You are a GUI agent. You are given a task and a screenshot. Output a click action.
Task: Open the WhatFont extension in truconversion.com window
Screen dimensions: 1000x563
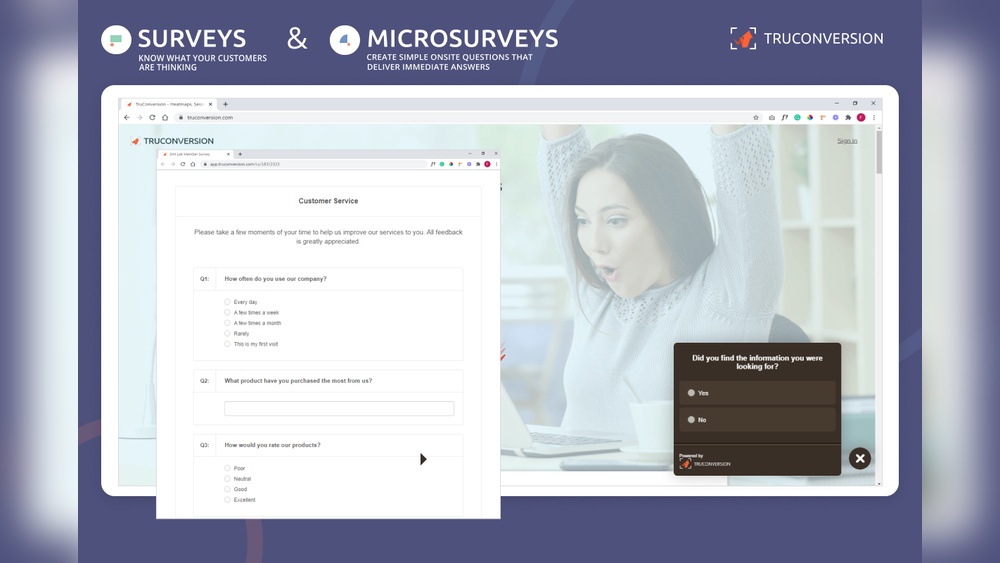[784, 117]
